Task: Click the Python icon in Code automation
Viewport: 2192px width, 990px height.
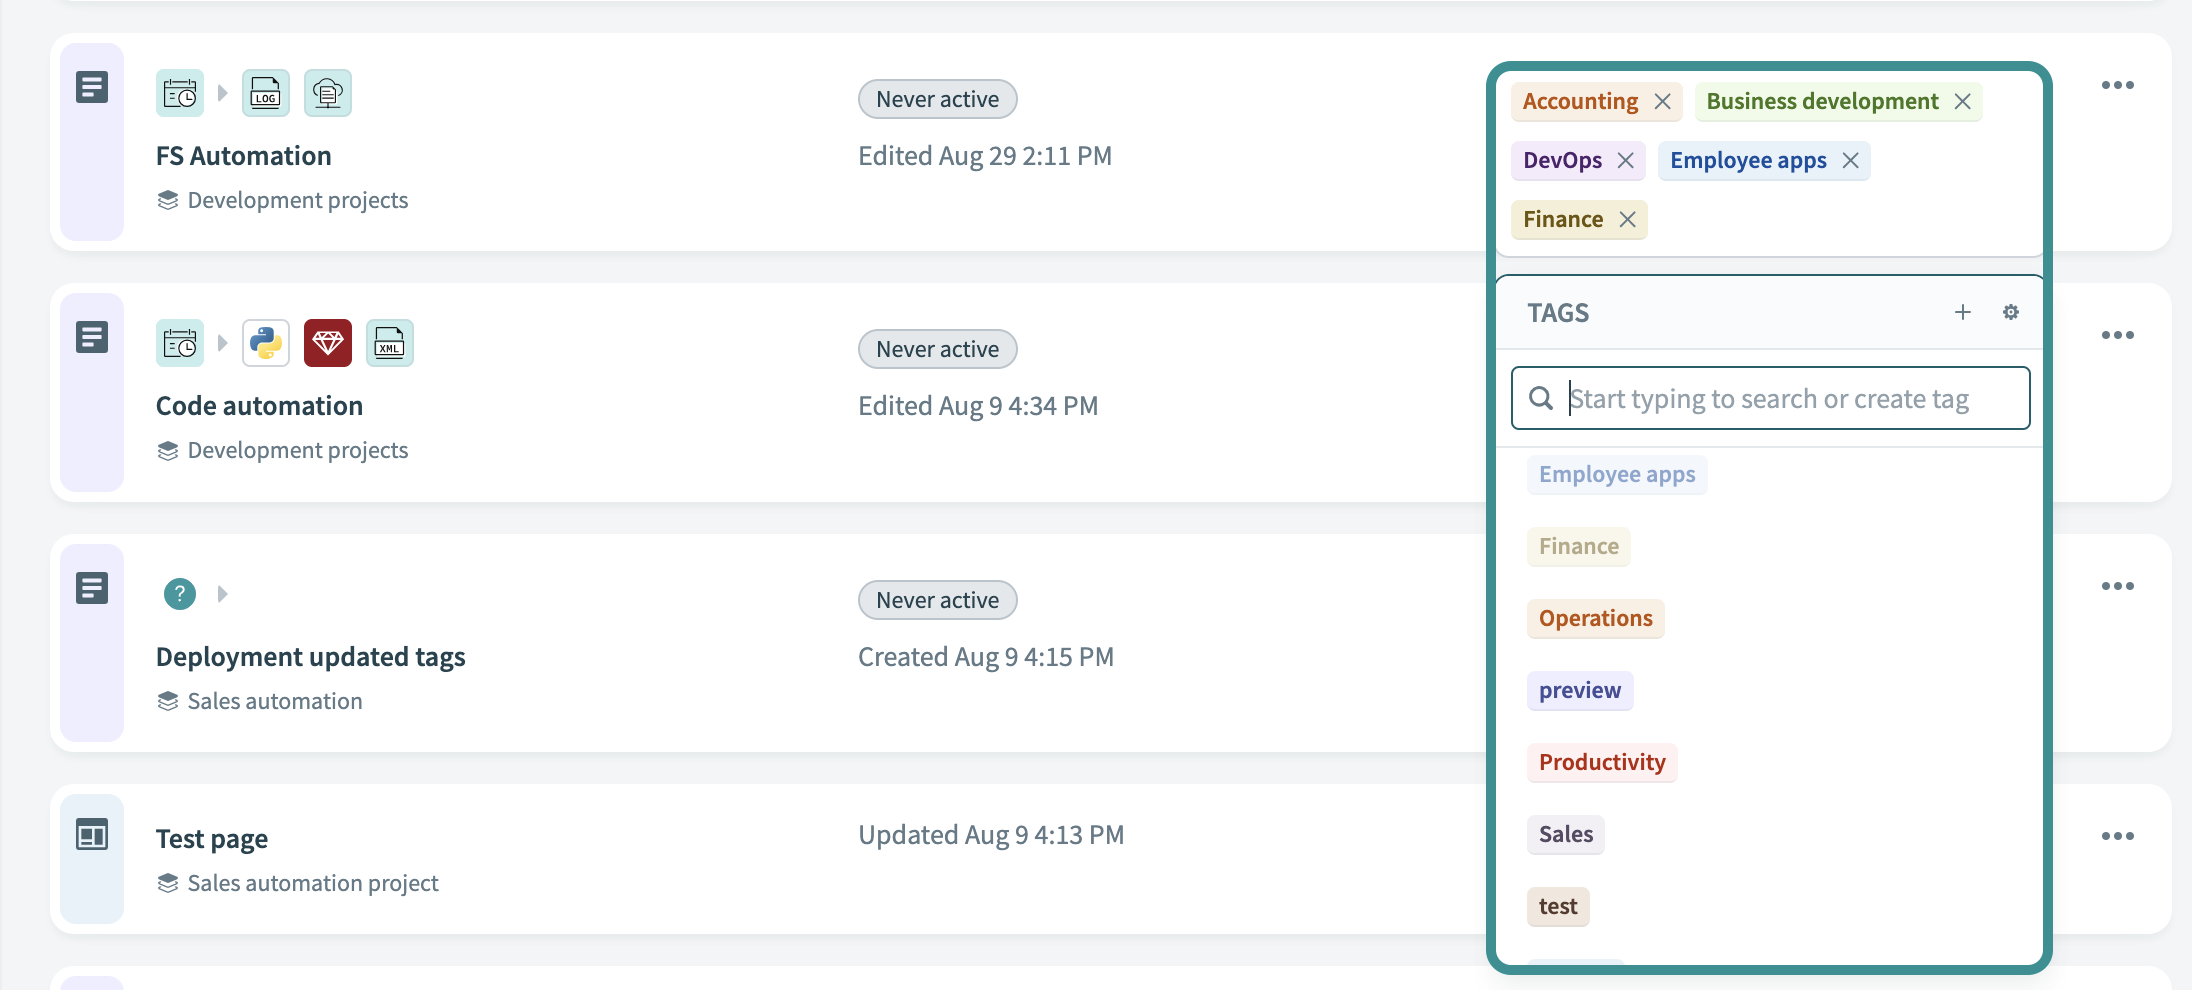Action: (x=266, y=343)
